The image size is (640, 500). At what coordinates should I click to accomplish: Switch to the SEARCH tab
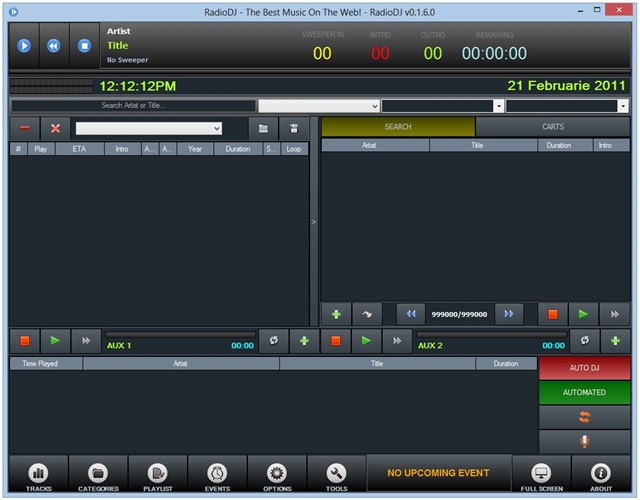click(x=398, y=127)
